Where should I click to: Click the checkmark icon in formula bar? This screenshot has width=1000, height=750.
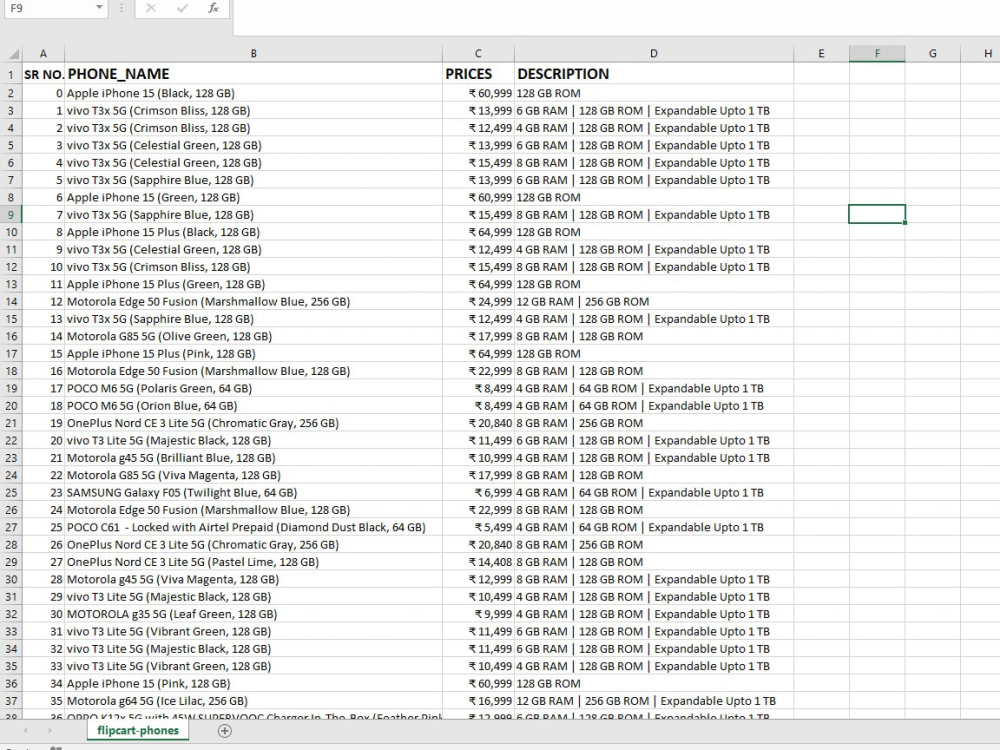(182, 8)
